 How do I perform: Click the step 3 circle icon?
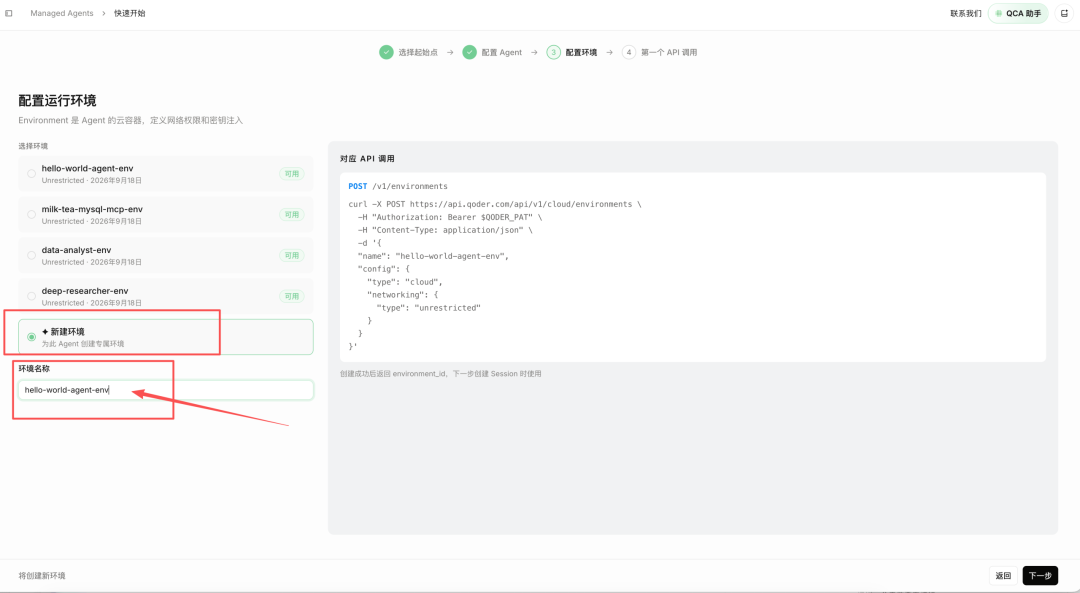point(554,52)
